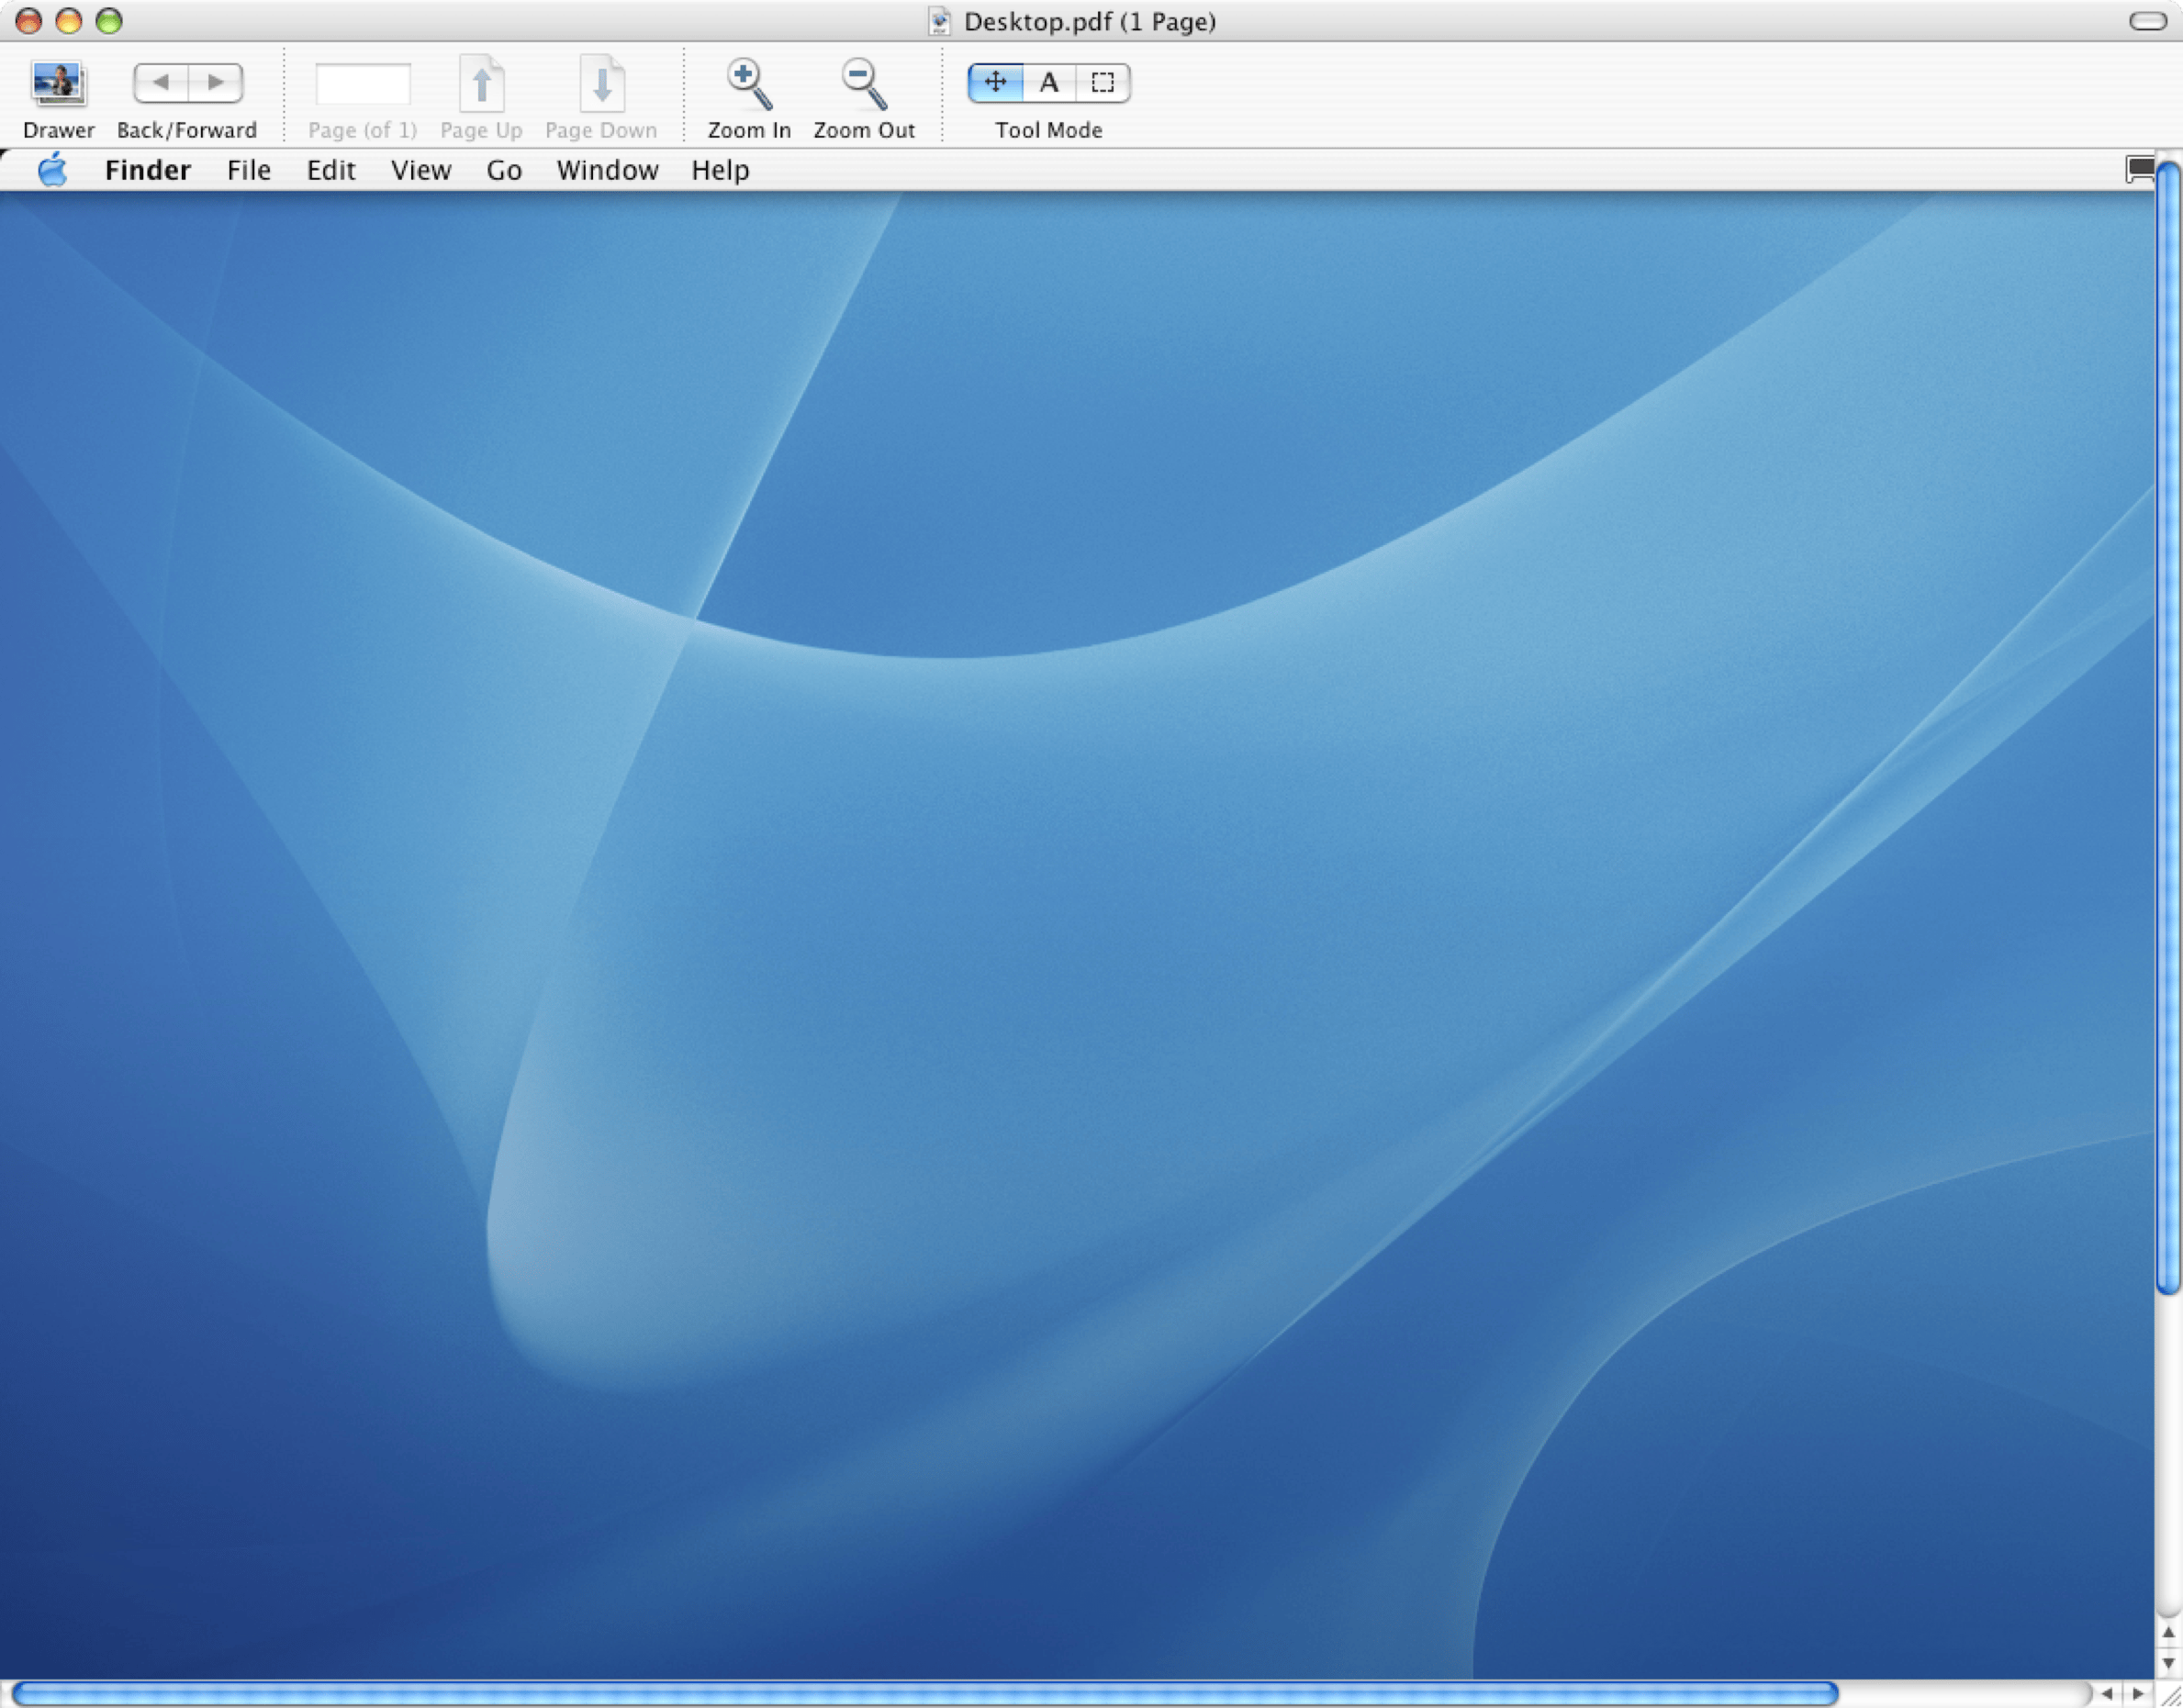Select the rectangular selection tool mode
The height and width of the screenshot is (1708, 2183).
1103,83
